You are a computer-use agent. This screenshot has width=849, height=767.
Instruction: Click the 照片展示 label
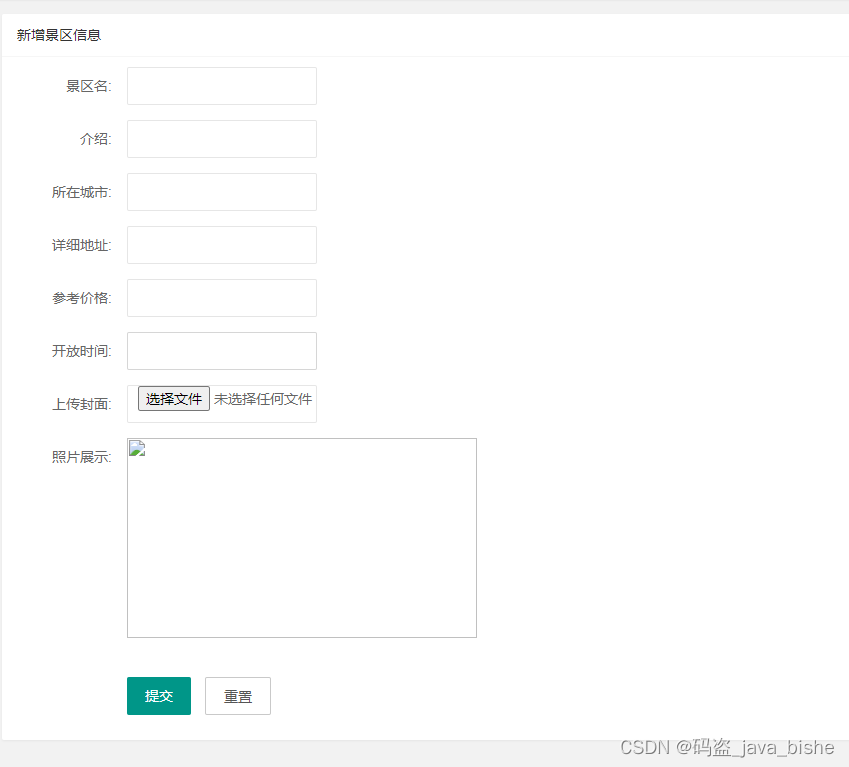coord(82,457)
